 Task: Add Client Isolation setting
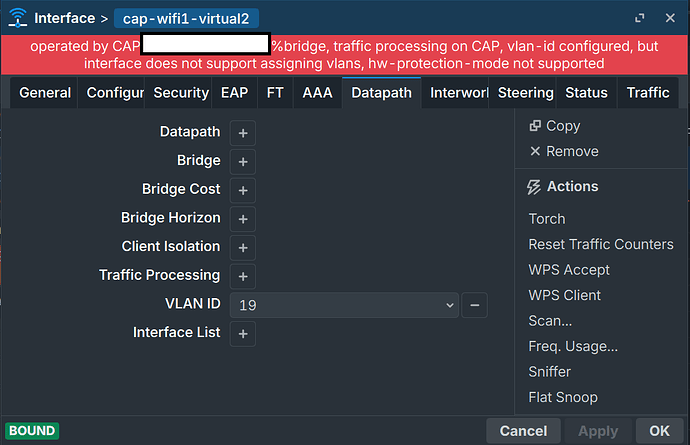[242, 247]
